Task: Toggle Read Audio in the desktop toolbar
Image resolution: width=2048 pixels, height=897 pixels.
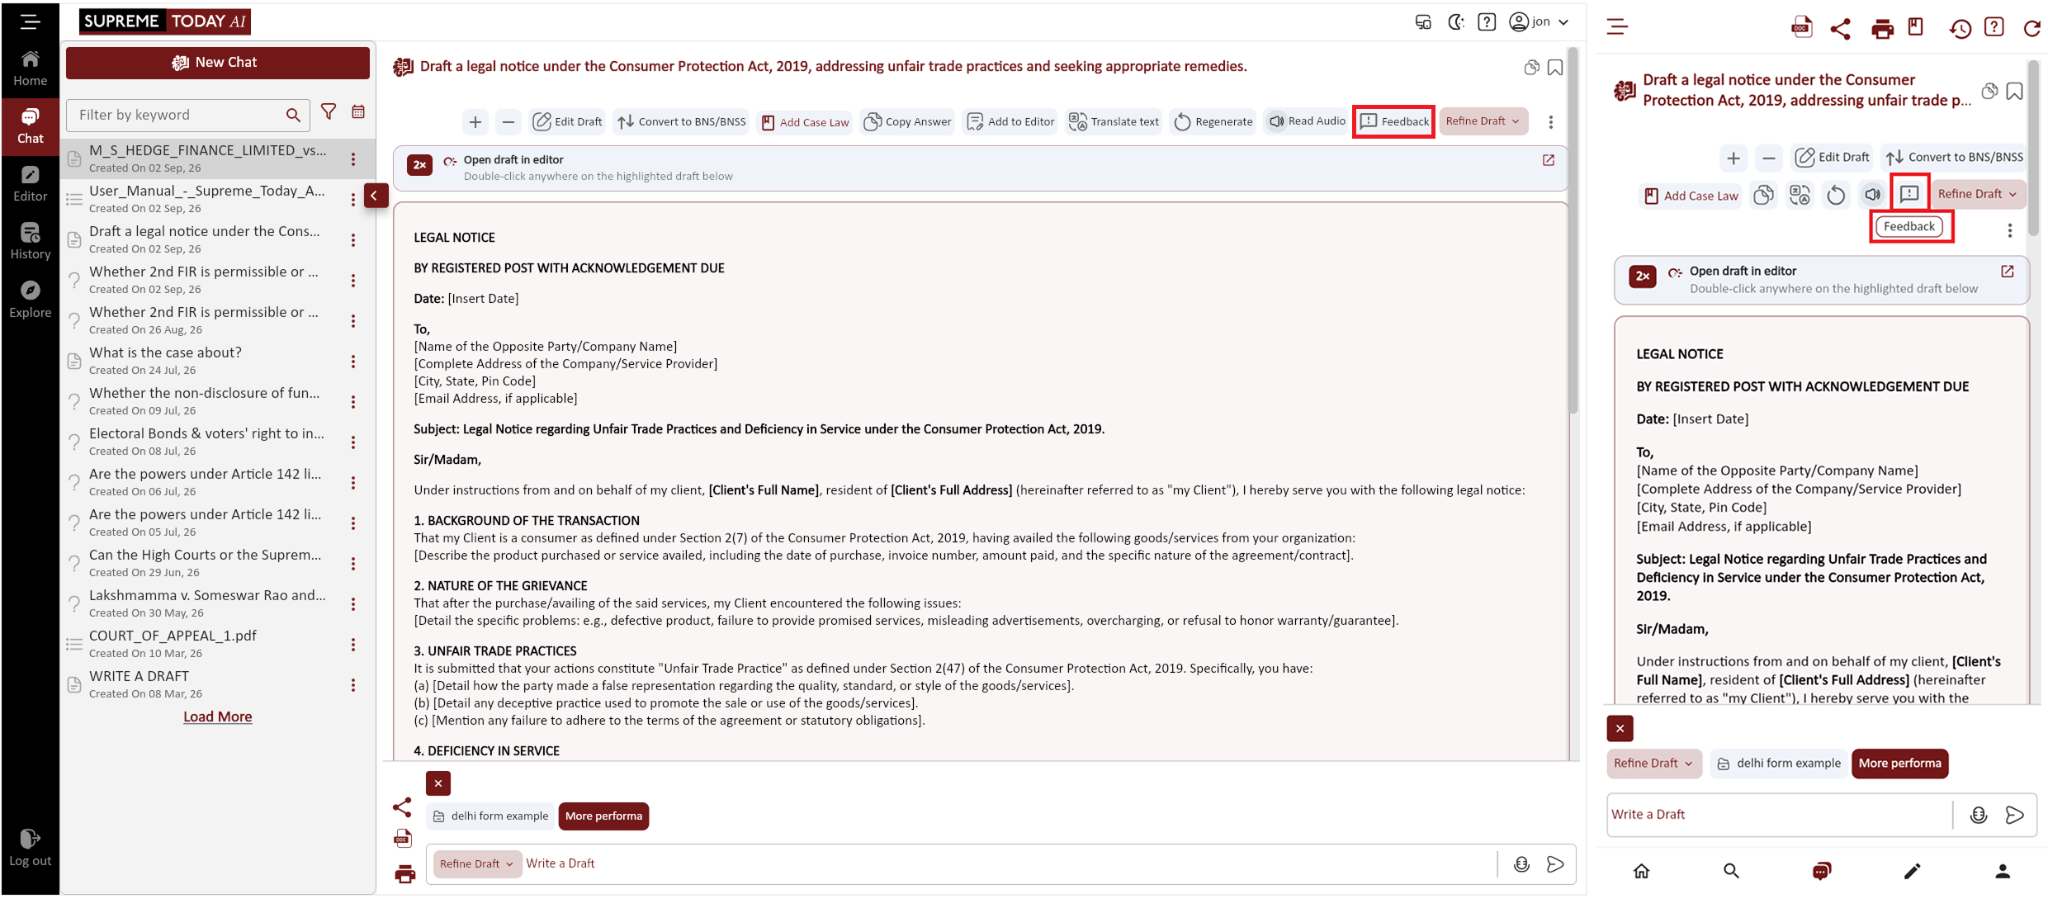Action: click(1307, 121)
